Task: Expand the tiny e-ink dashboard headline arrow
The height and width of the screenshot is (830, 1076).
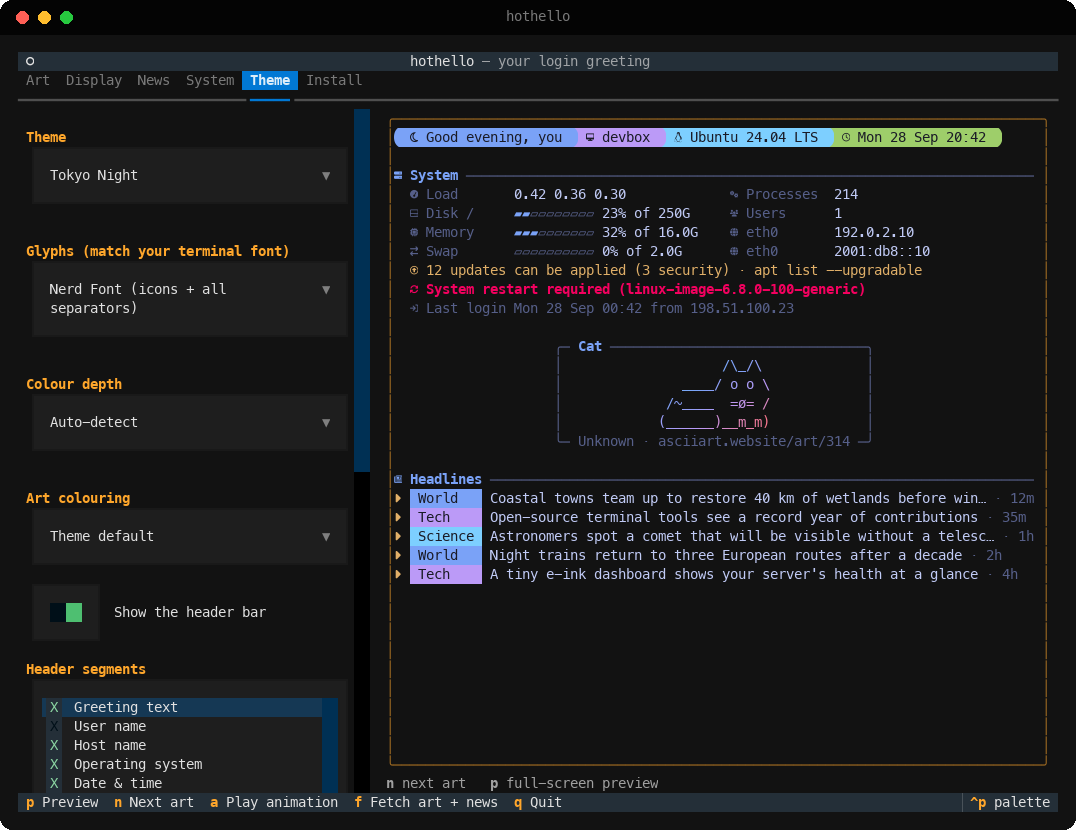Action: (398, 574)
